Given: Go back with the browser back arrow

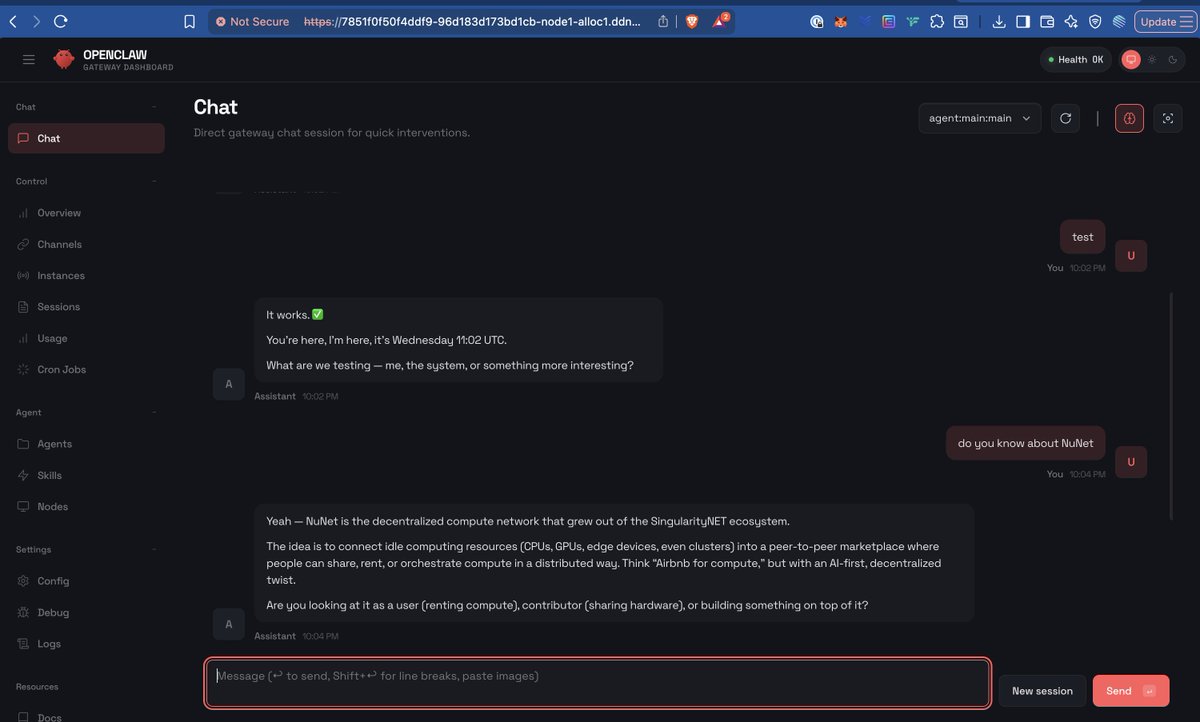Looking at the screenshot, I should point(13,21).
